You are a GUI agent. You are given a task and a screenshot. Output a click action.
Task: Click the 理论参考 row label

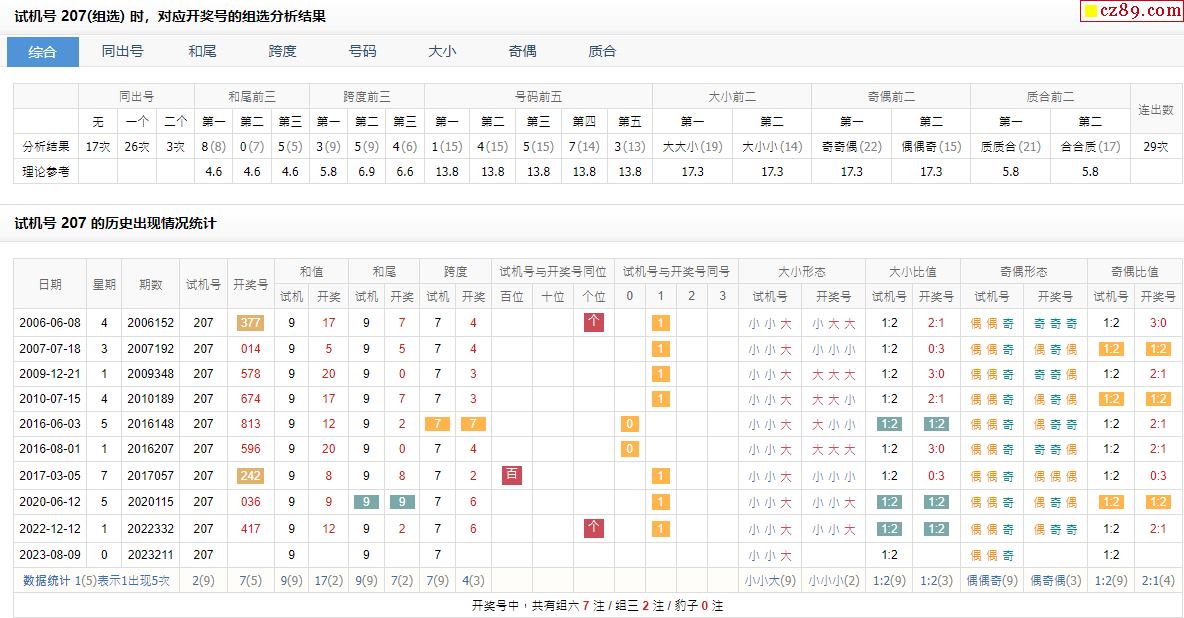(46, 171)
